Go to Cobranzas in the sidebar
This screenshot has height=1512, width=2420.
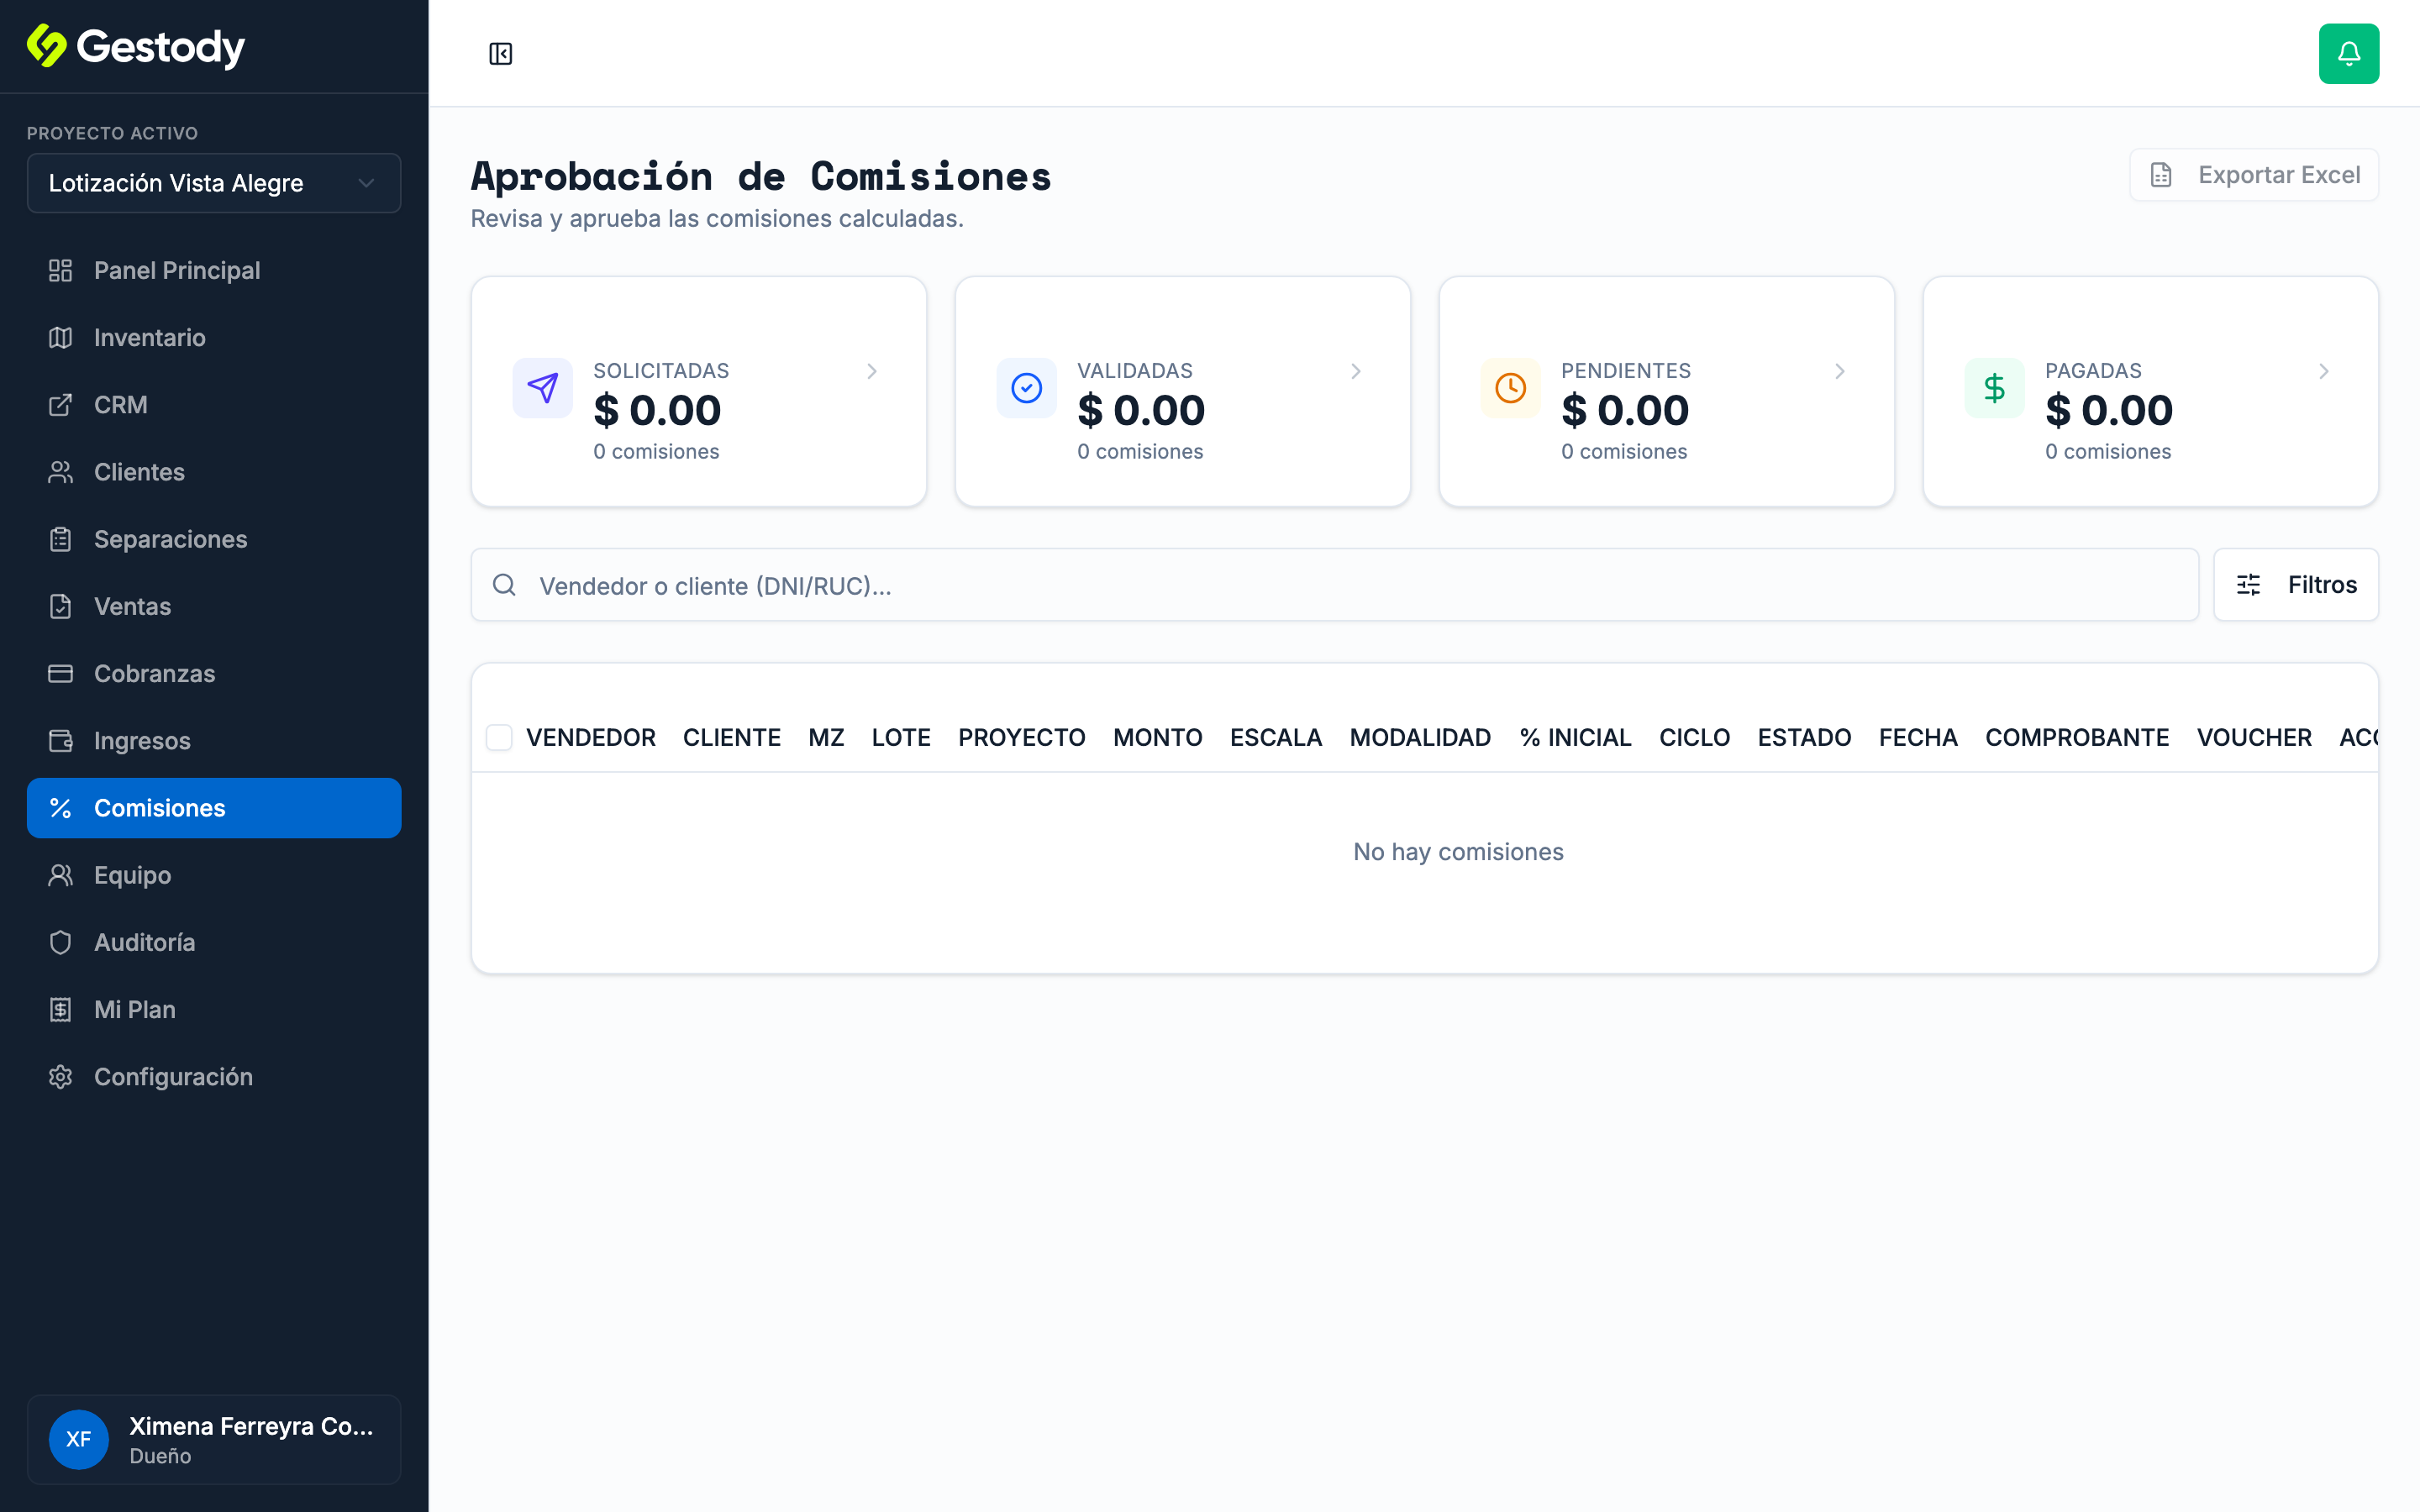pyautogui.click(x=214, y=674)
